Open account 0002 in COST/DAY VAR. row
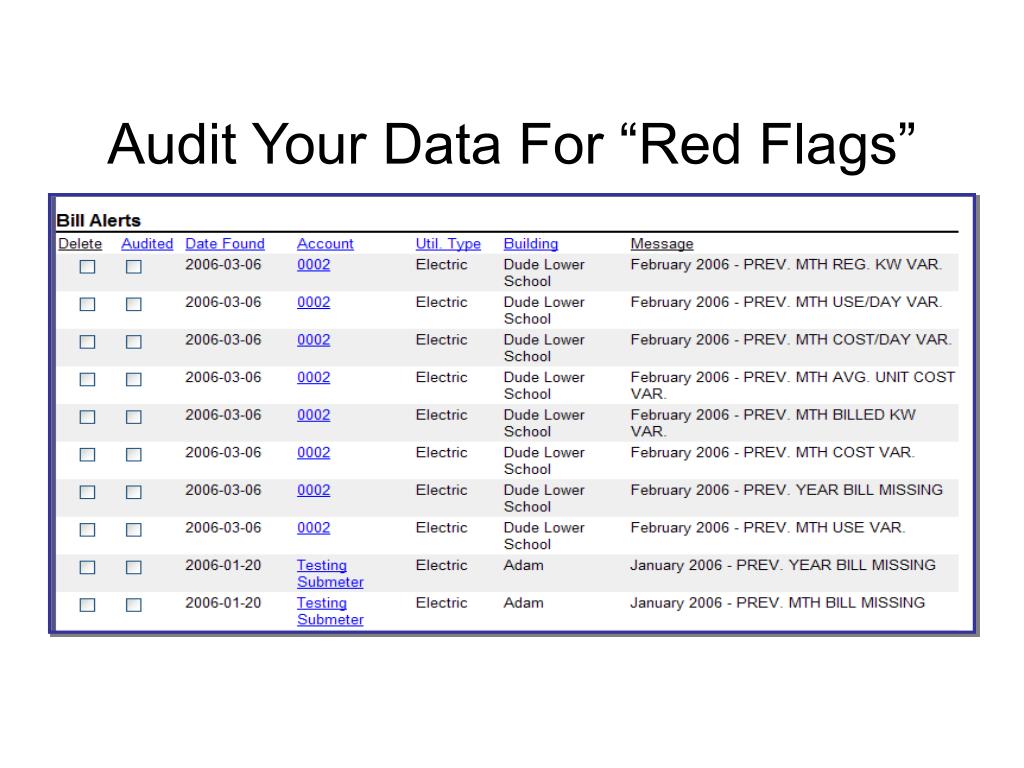The width and height of the screenshot is (1024, 768). tap(313, 340)
